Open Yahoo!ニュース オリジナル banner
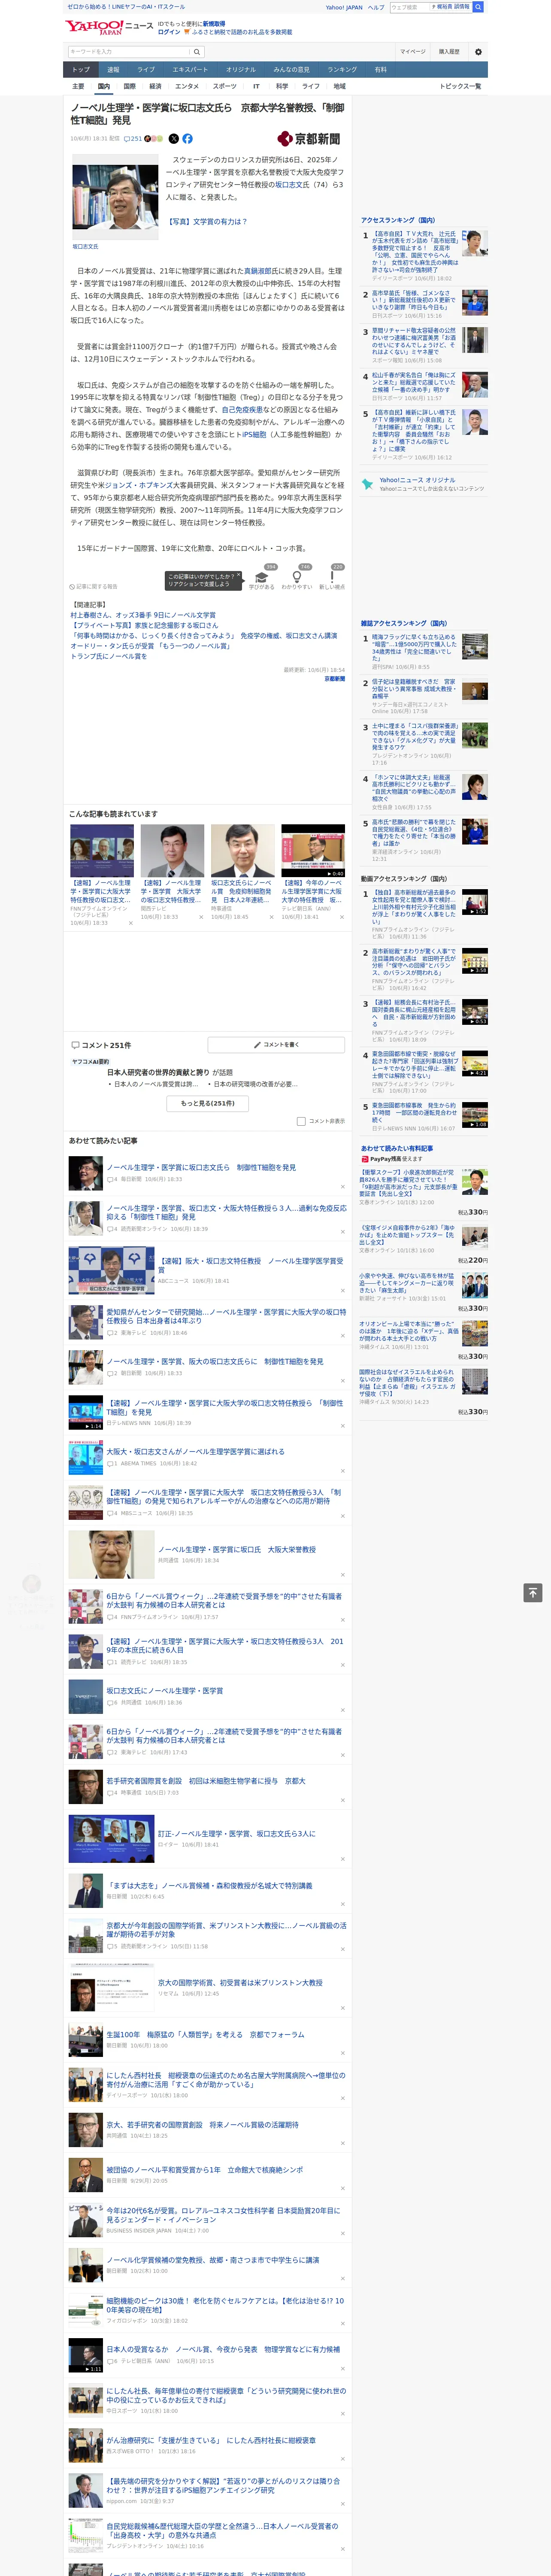This screenshot has height=2576, width=551. [x=423, y=484]
